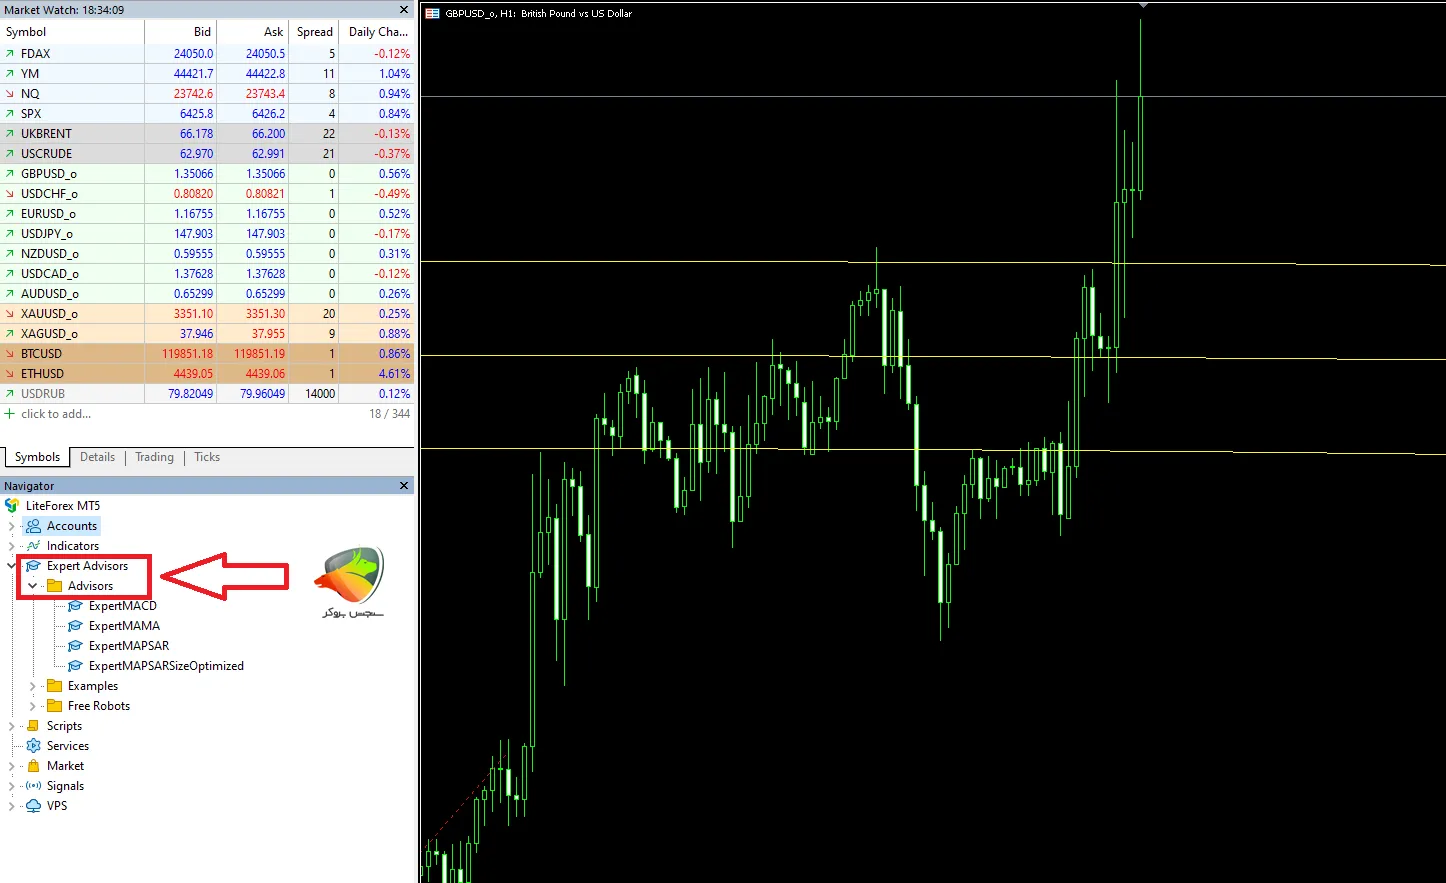Click the red down arrow beside NQ

(10, 94)
